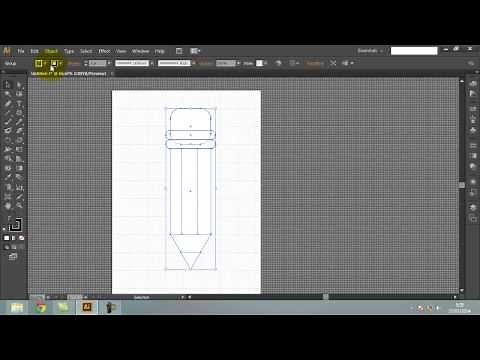
Task: Select the Gradient tool
Action: pyautogui.click(x=19, y=168)
